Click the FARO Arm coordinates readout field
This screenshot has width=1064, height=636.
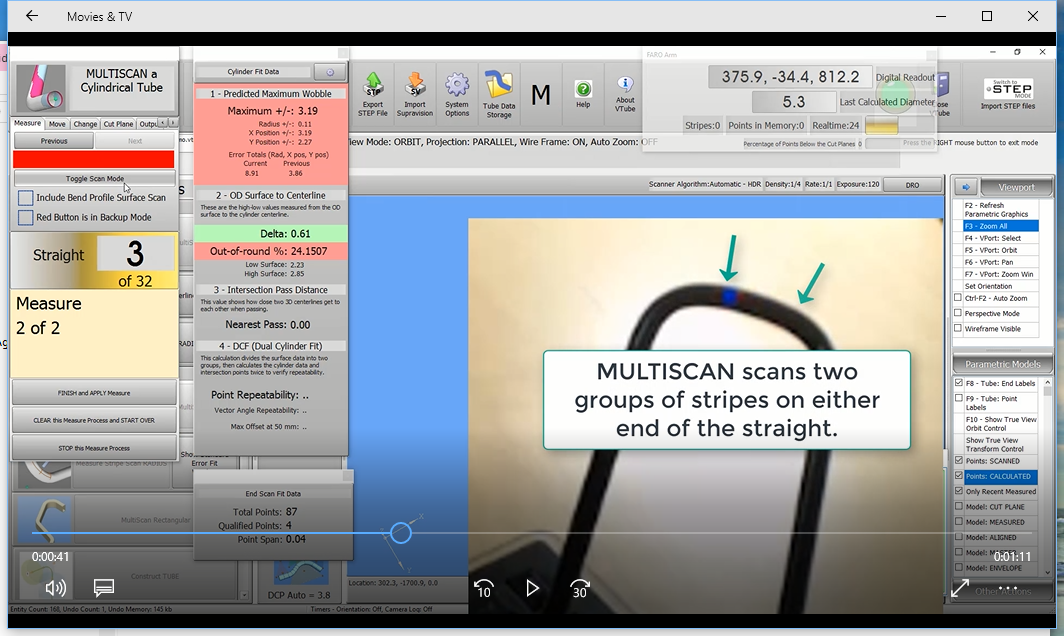(x=790, y=77)
